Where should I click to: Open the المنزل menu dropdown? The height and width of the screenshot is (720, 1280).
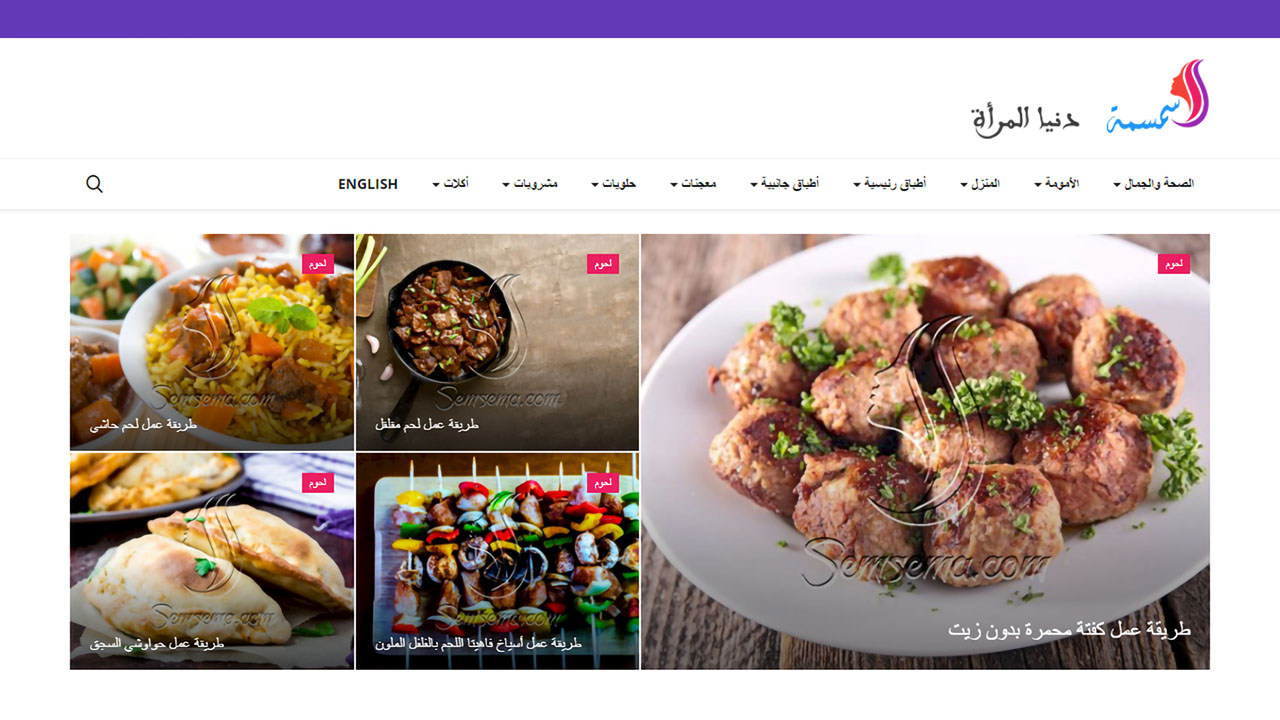(x=980, y=184)
